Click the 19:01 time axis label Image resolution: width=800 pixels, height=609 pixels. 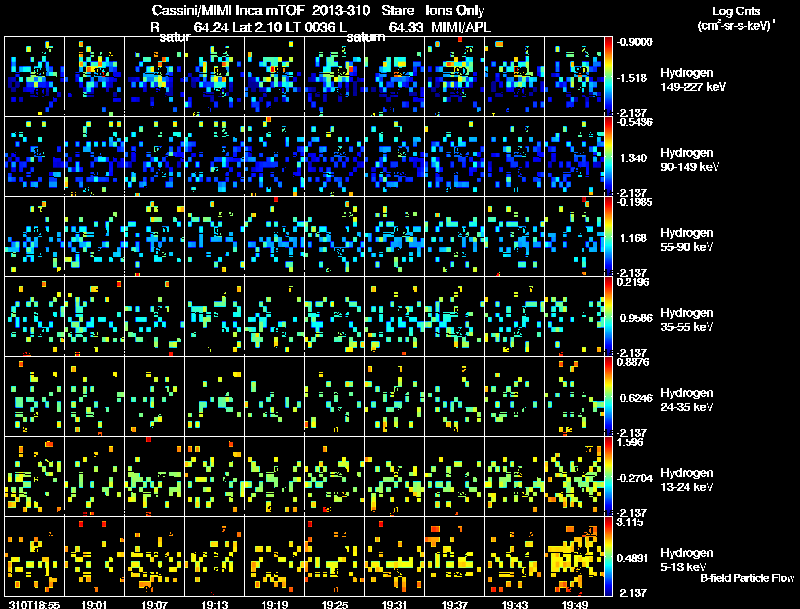(94, 604)
